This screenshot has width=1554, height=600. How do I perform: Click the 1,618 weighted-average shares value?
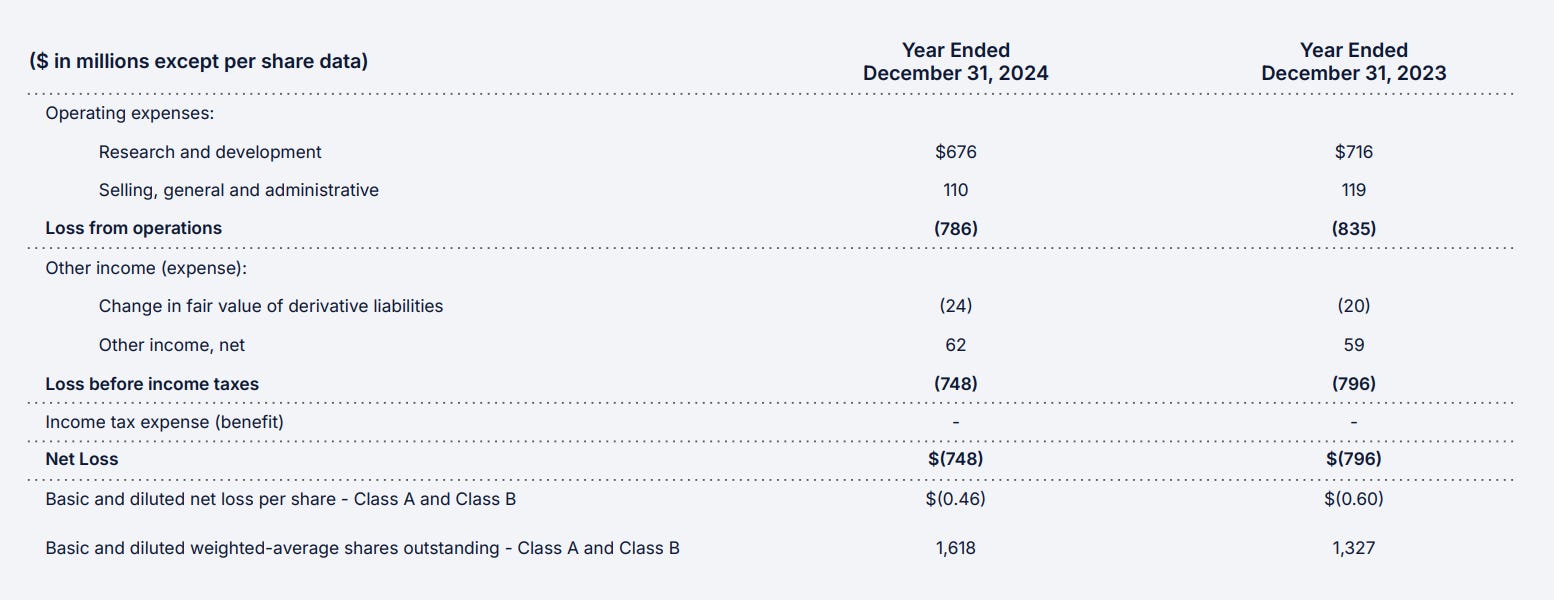click(x=955, y=548)
